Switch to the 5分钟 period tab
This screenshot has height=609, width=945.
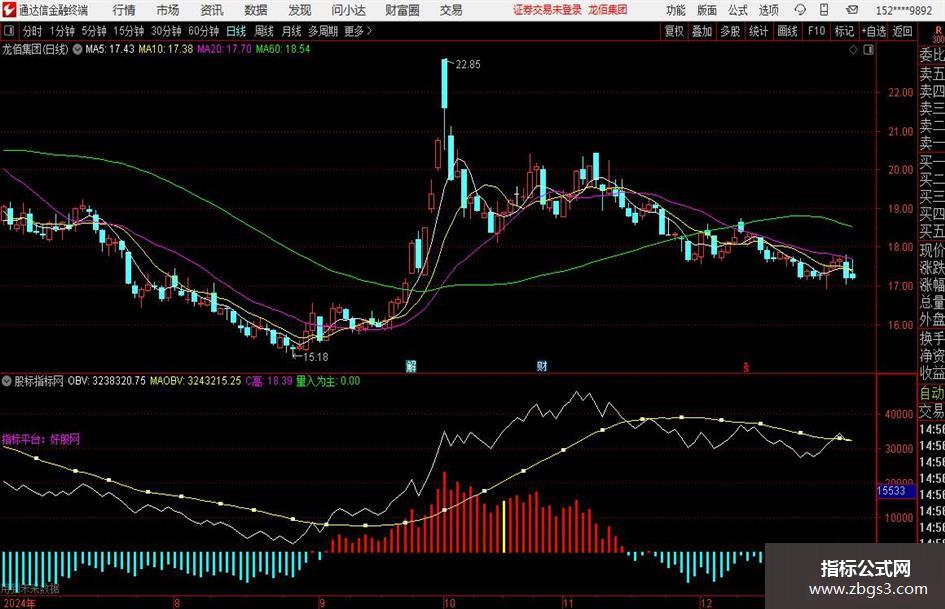[94, 31]
